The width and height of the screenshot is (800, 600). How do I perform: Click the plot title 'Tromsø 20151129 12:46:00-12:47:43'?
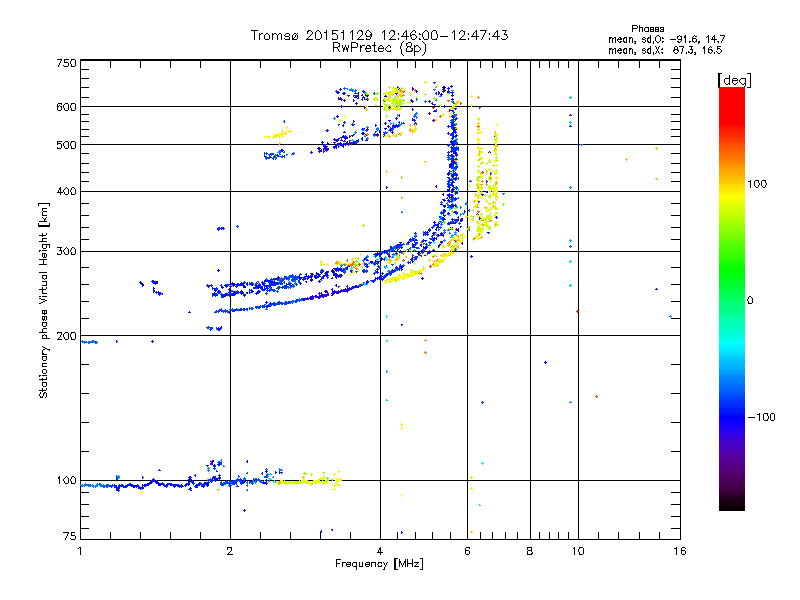click(380, 35)
